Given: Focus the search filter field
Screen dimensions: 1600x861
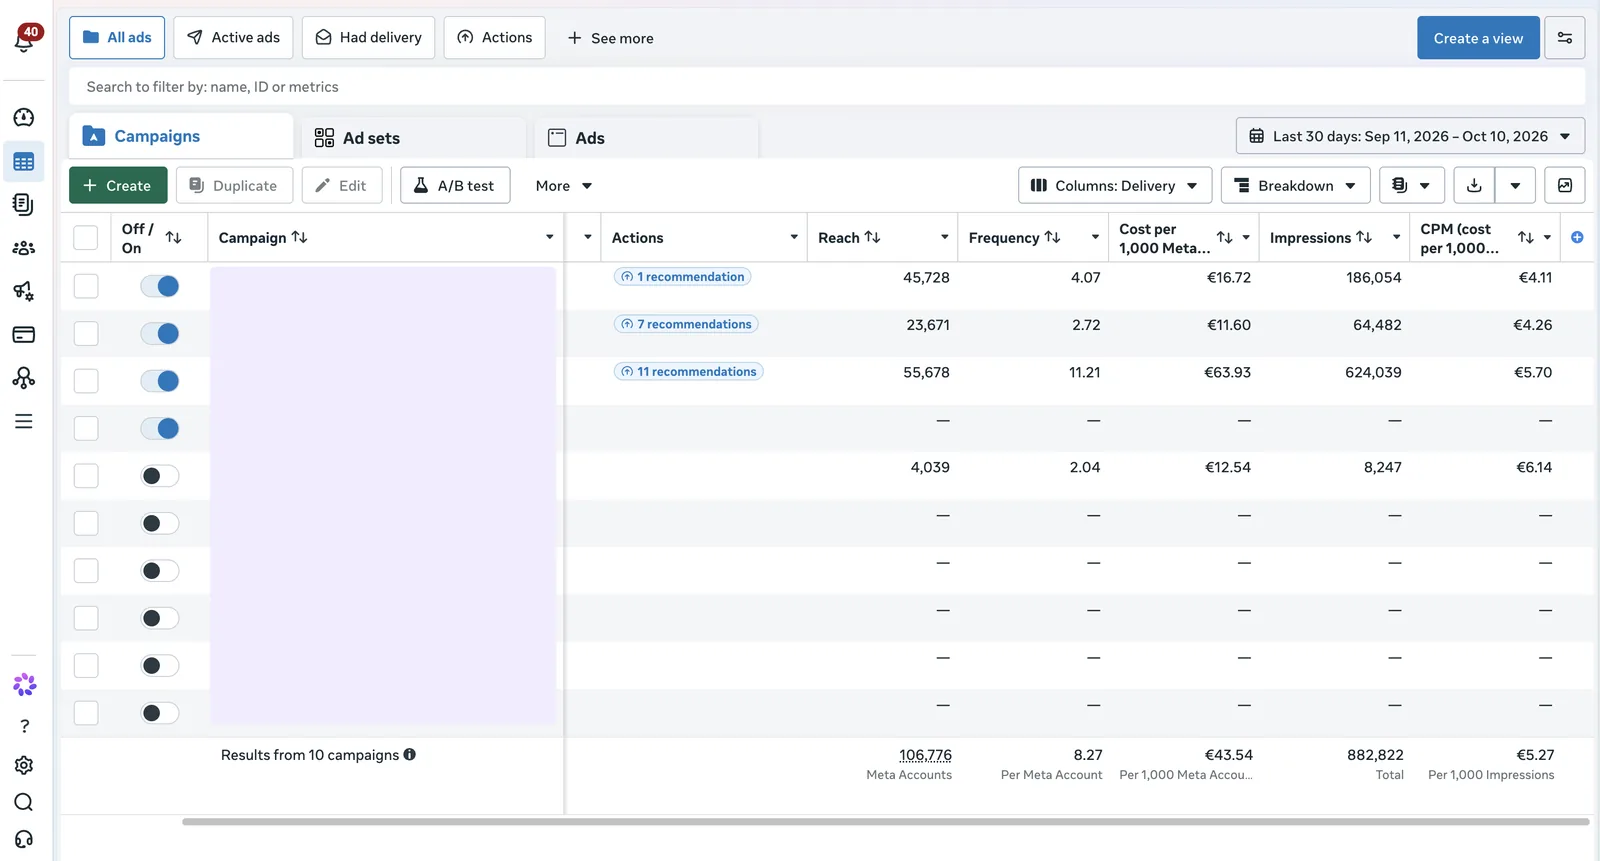Looking at the screenshot, I should [827, 87].
